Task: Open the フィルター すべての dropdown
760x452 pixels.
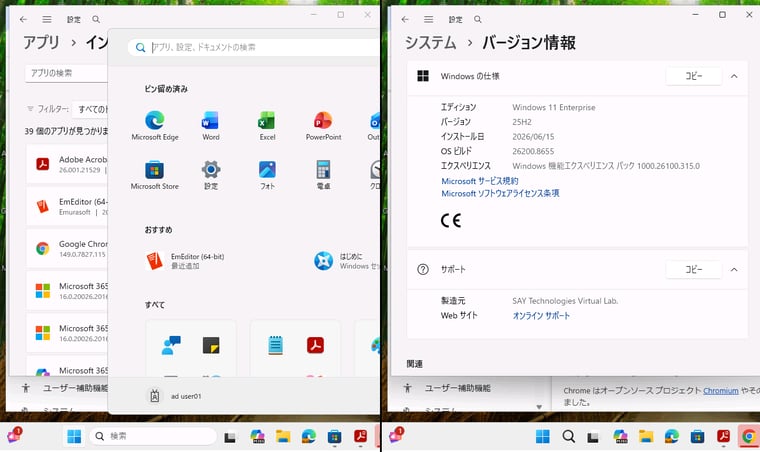Action: click(91, 109)
